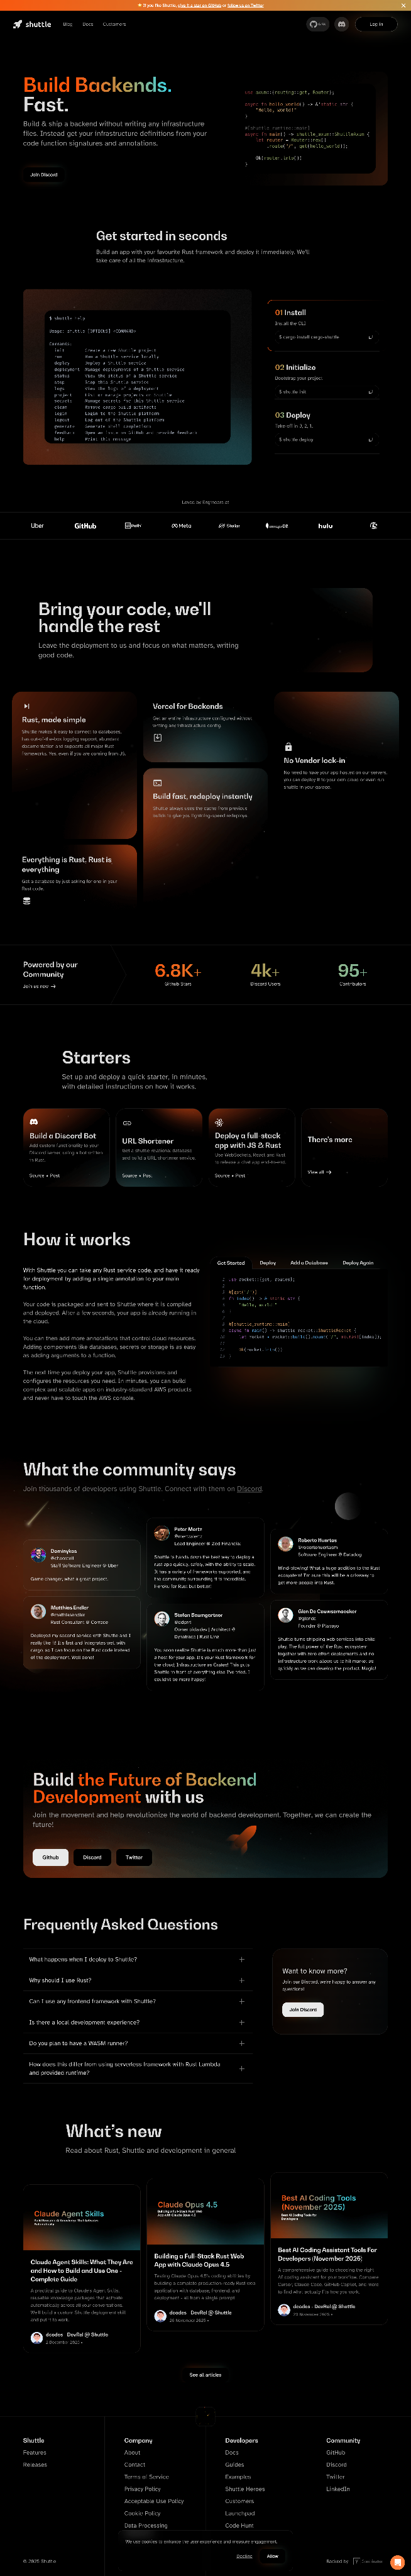Dismiss the top announcement banner
Image resolution: width=411 pixels, height=2576 pixels.
[402, 5]
